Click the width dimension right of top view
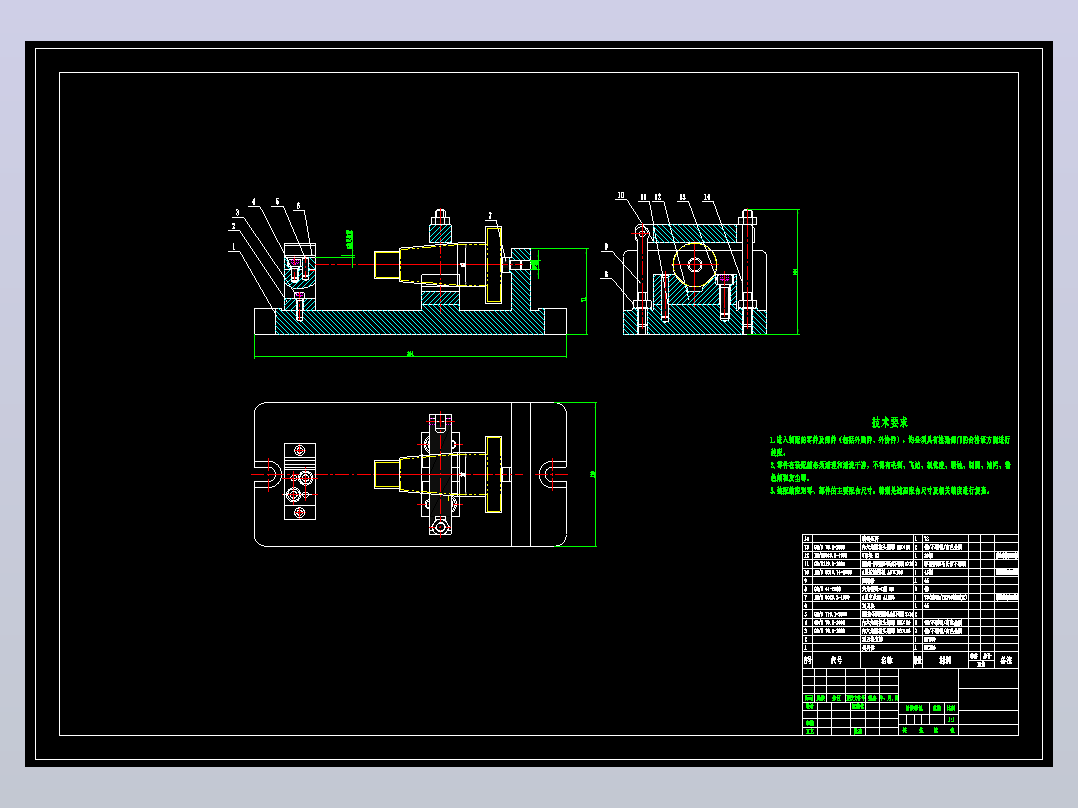 point(593,474)
